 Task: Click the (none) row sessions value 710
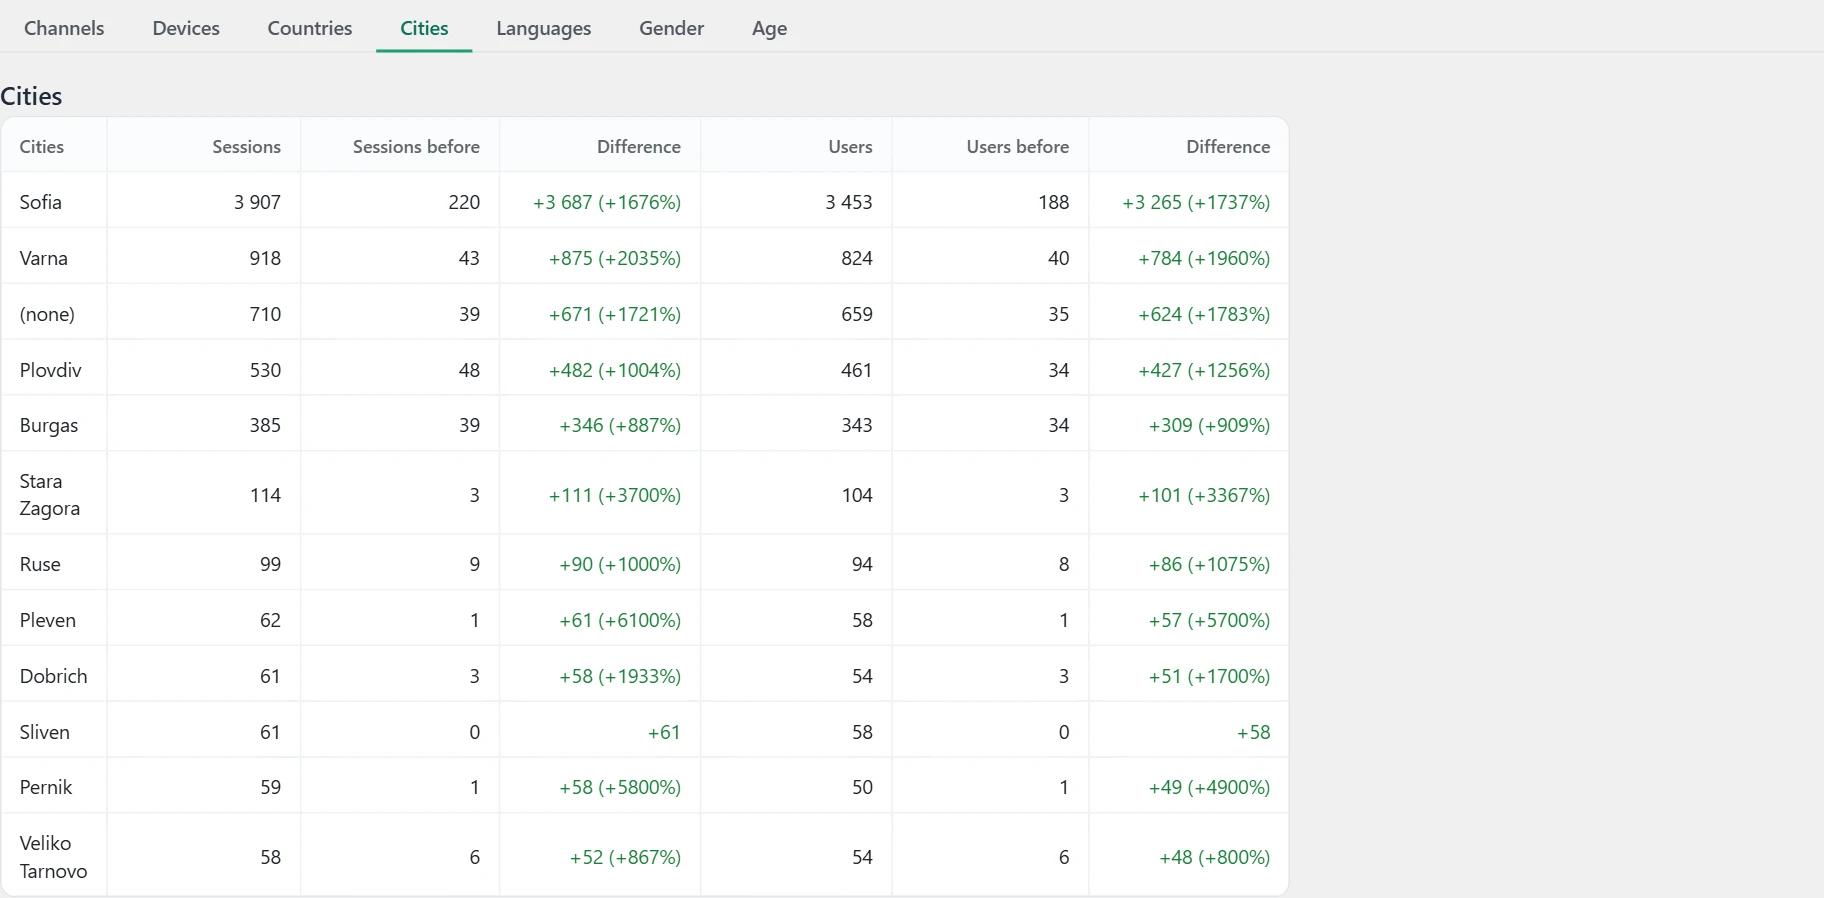pyautogui.click(x=265, y=314)
